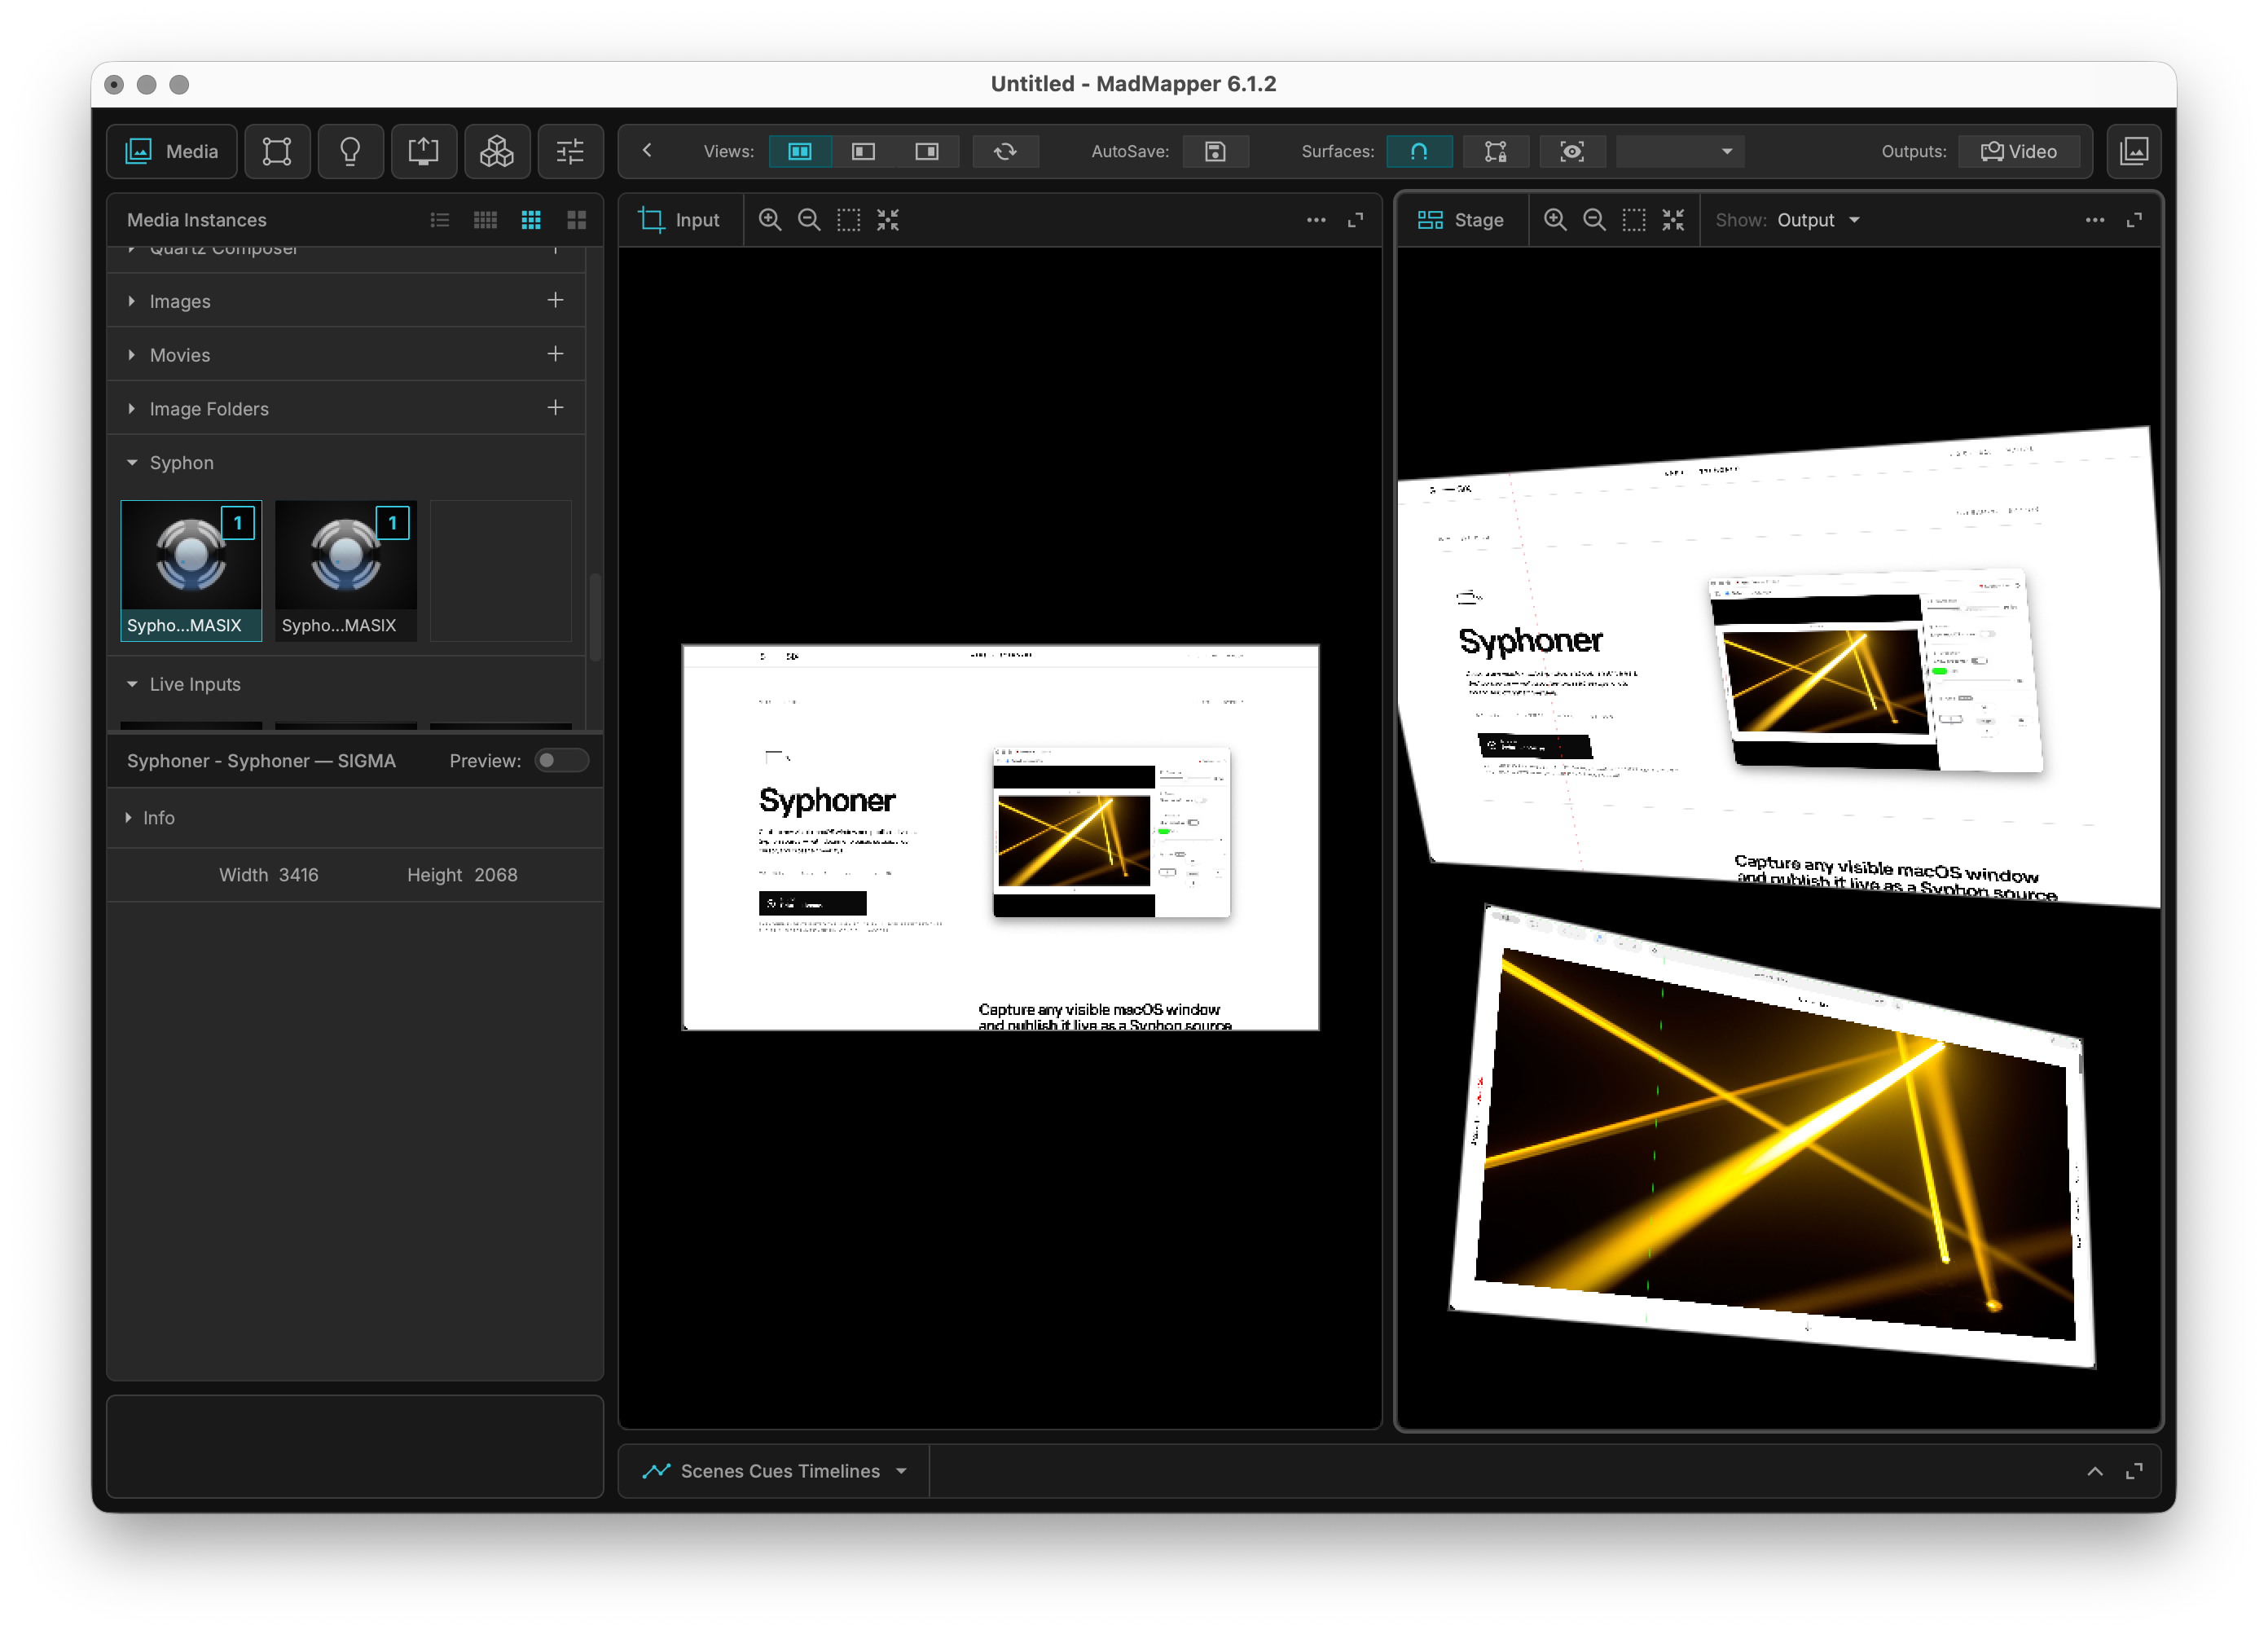Switch Media Instances to medium grid view
2268x1634 pixels.
pos(531,220)
